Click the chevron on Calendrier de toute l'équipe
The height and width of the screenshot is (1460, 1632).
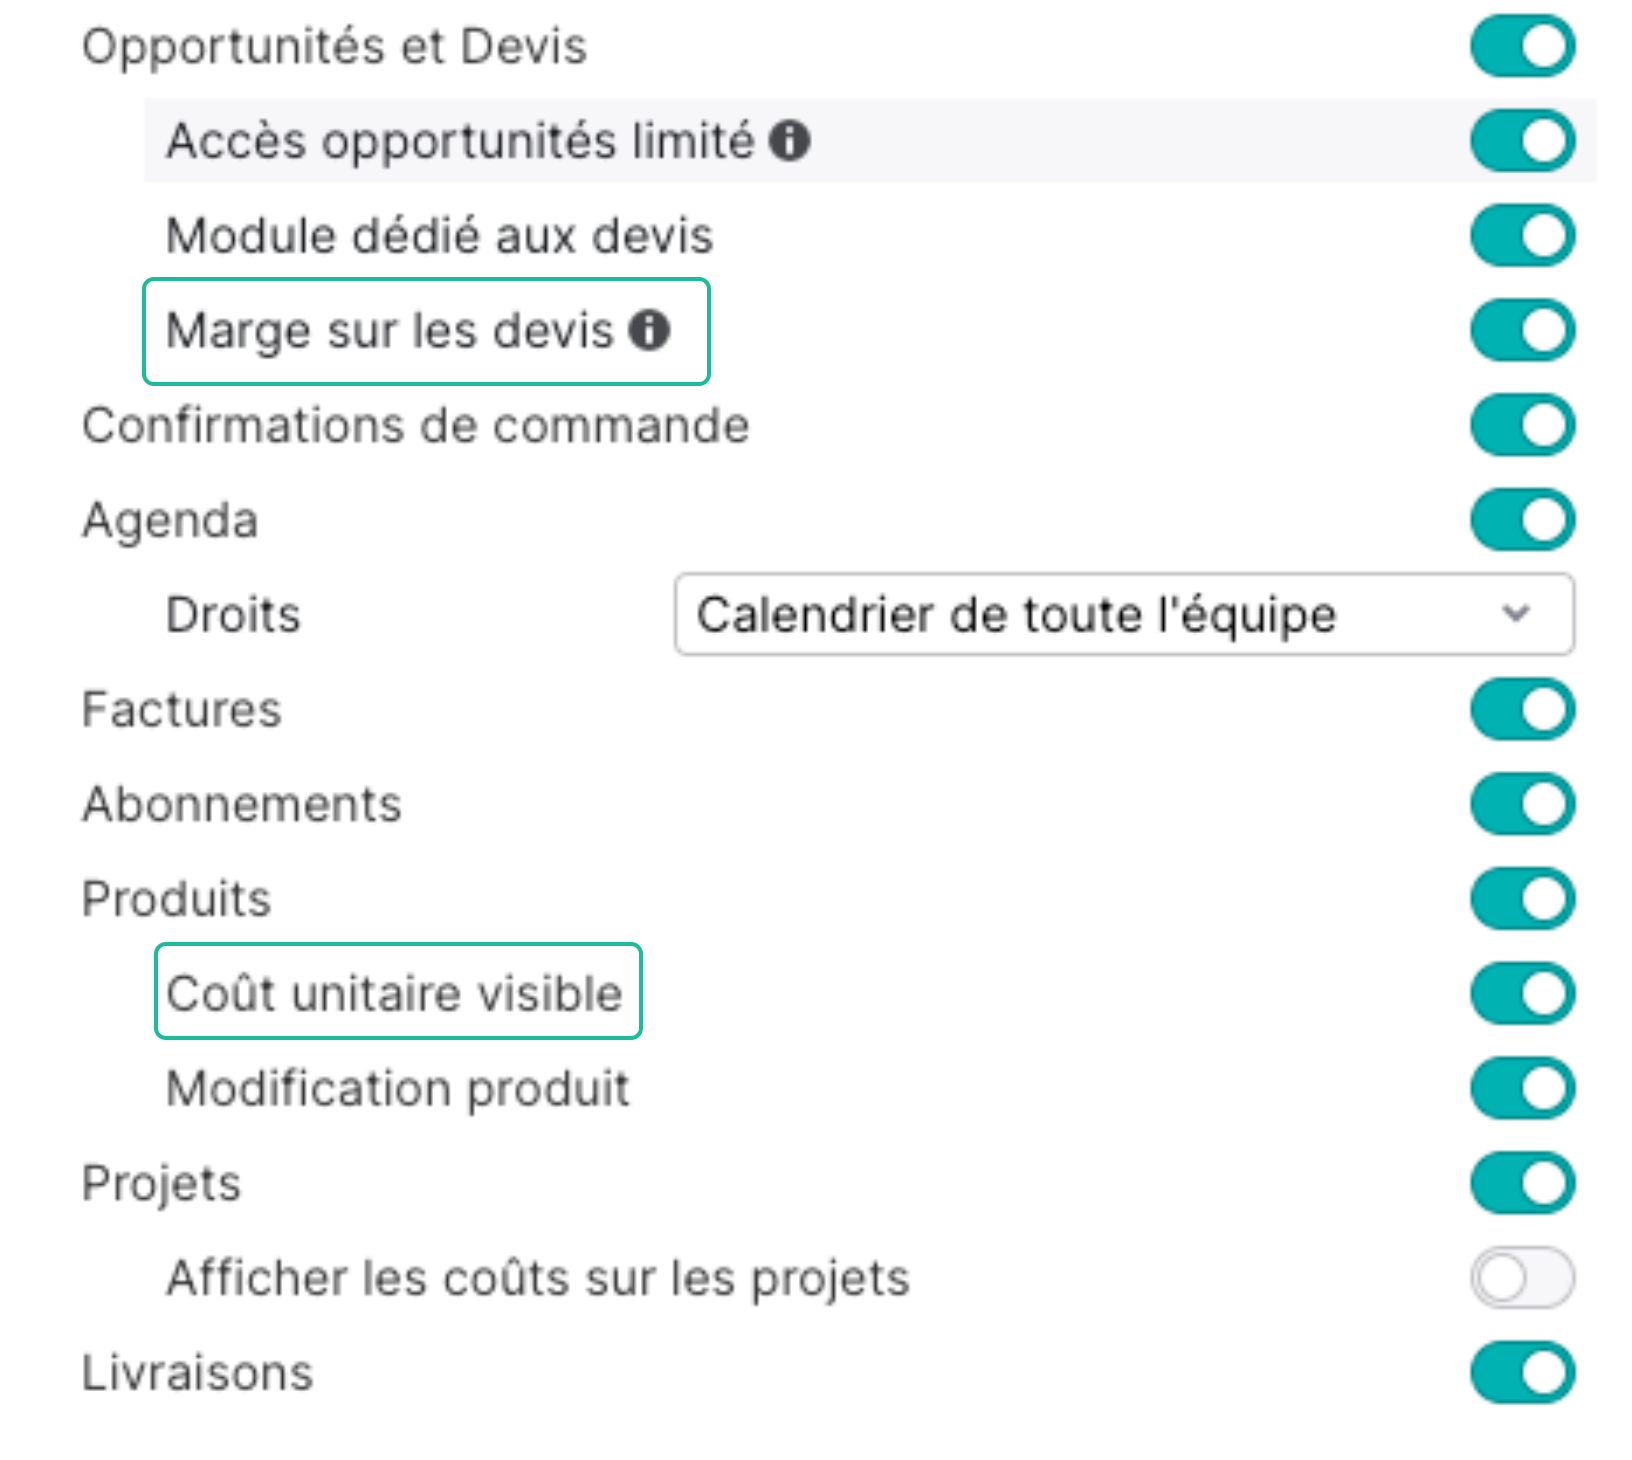1517,614
